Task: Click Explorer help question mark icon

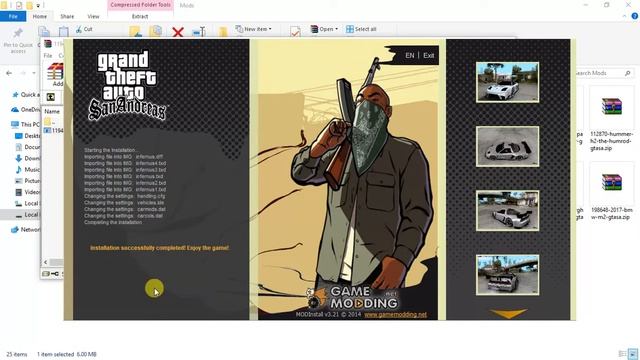Action: 635,16
